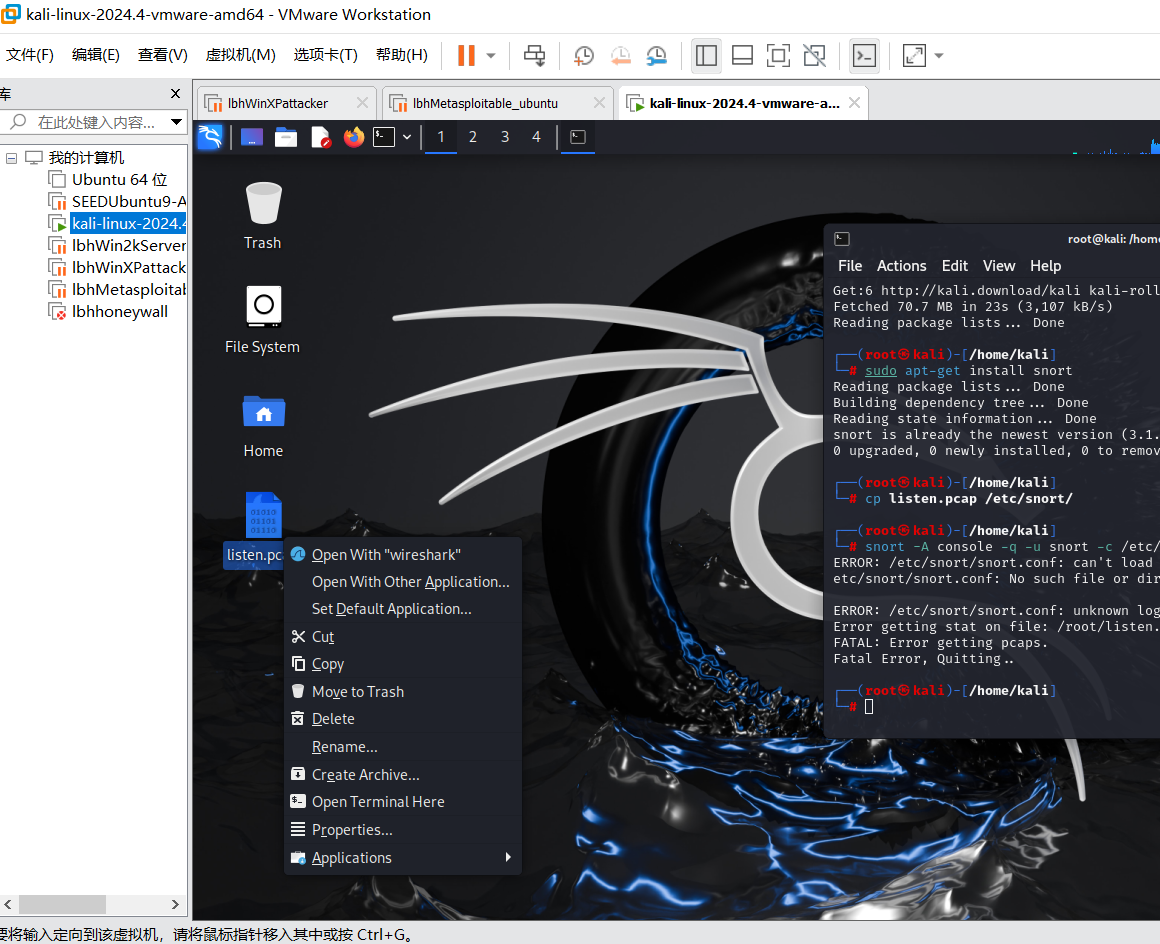Open the 虚拟机(M) menu
This screenshot has width=1160, height=944.
click(240, 55)
